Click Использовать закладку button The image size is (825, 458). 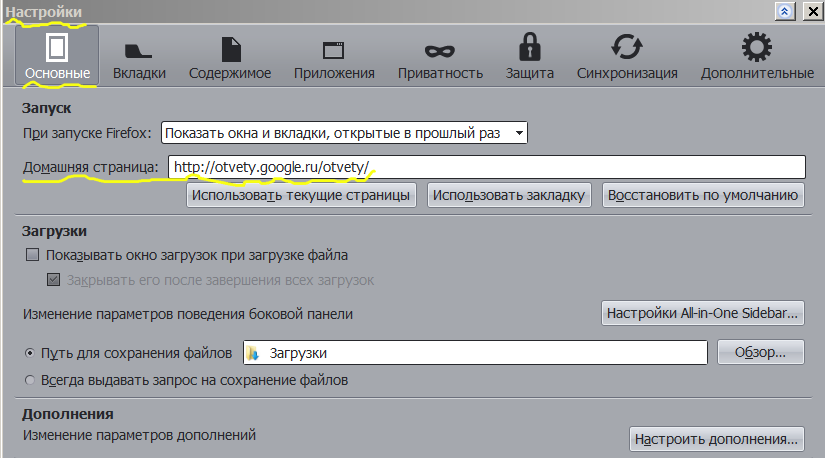click(x=509, y=195)
